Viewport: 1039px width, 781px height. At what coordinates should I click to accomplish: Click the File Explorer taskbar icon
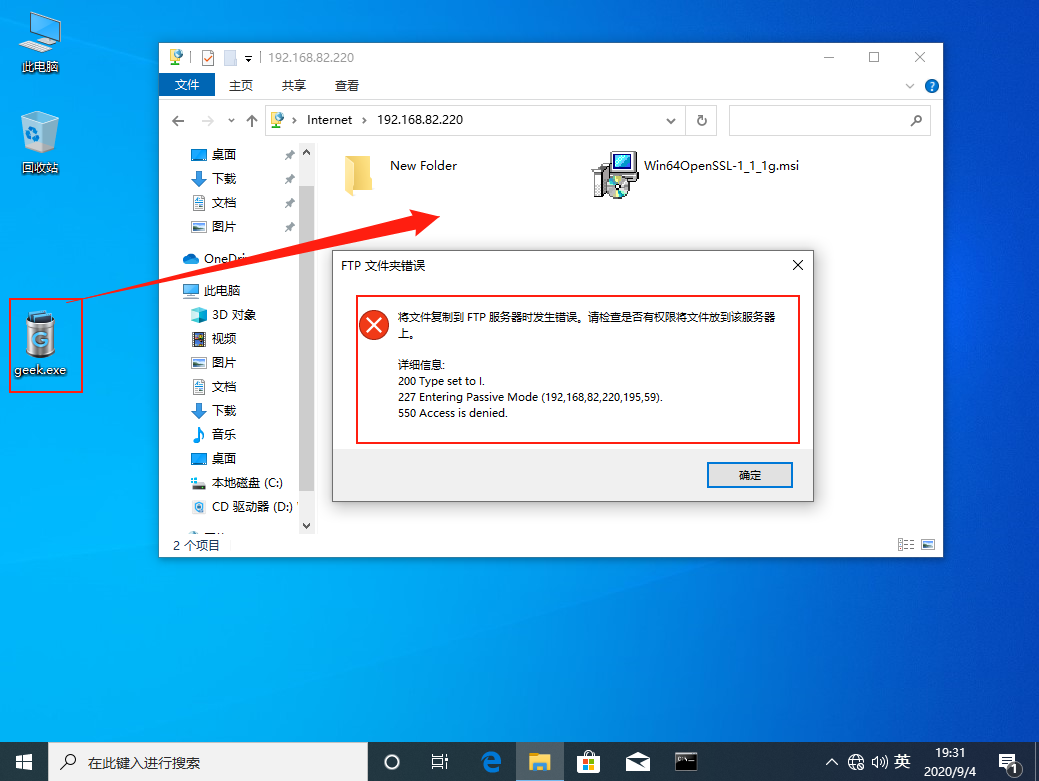coord(539,762)
